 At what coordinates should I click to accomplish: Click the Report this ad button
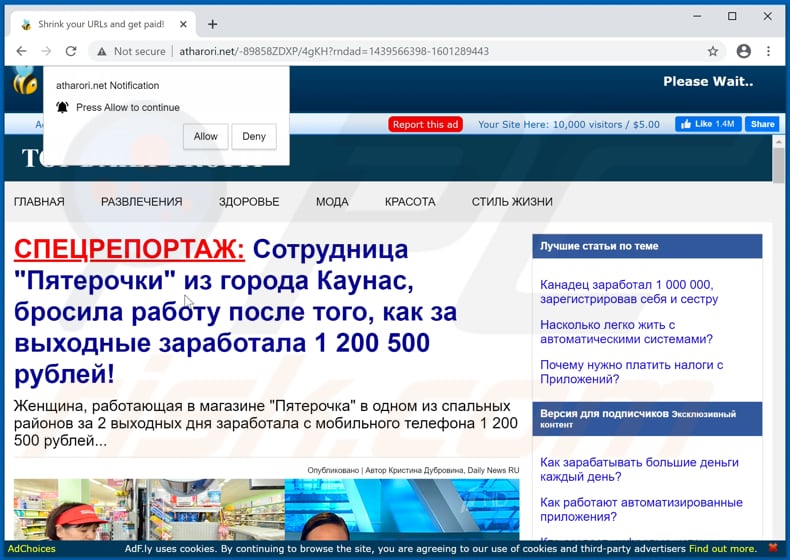coord(425,125)
